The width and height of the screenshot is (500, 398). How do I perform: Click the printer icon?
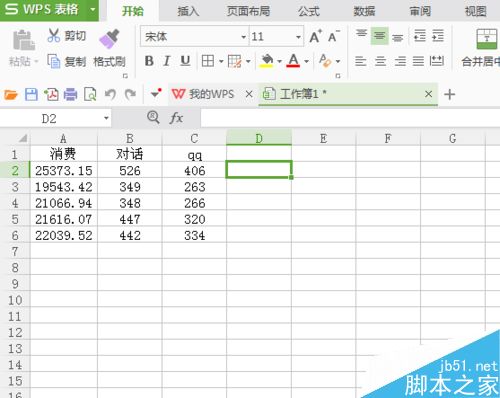[x=70, y=95]
